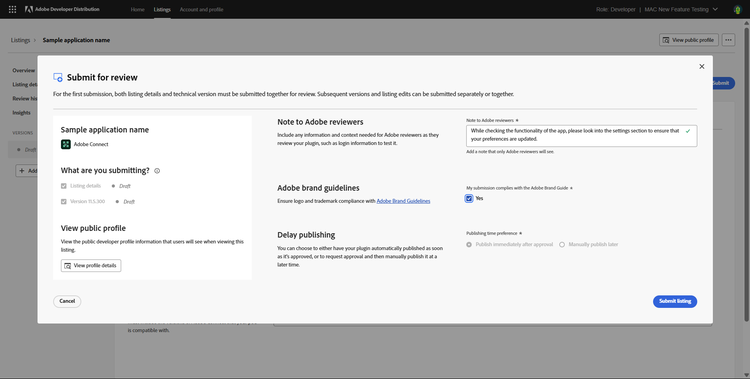Viewport: 750px width, 379px height.
Task: Click the Adobe Connect app icon
Action: point(66,144)
